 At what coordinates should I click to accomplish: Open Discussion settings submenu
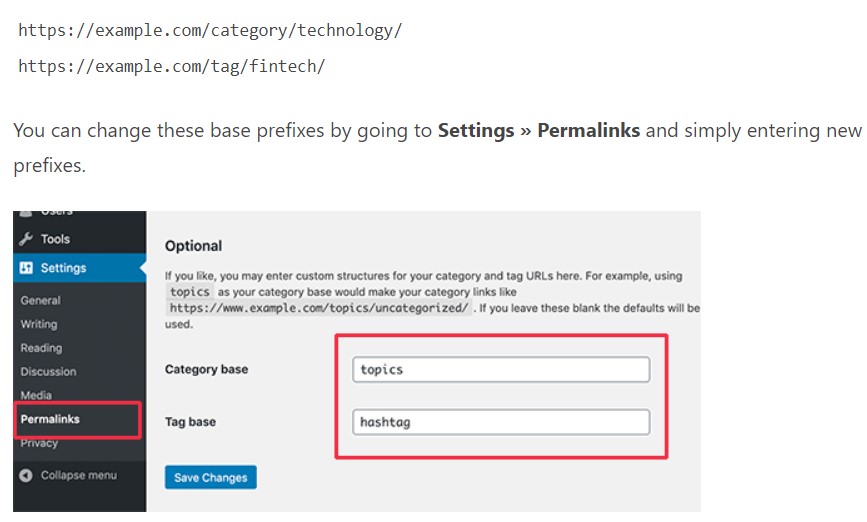point(49,372)
